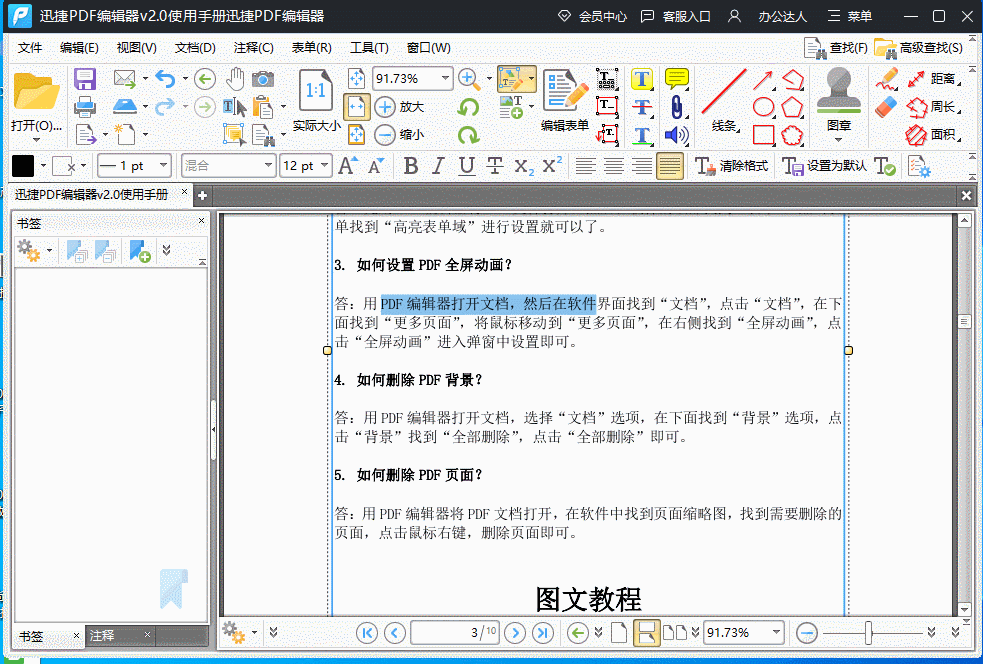Image resolution: width=983 pixels, height=664 pixels.
Task: Open the line width 1 pt dropdown
Action: pyautogui.click(x=164, y=166)
